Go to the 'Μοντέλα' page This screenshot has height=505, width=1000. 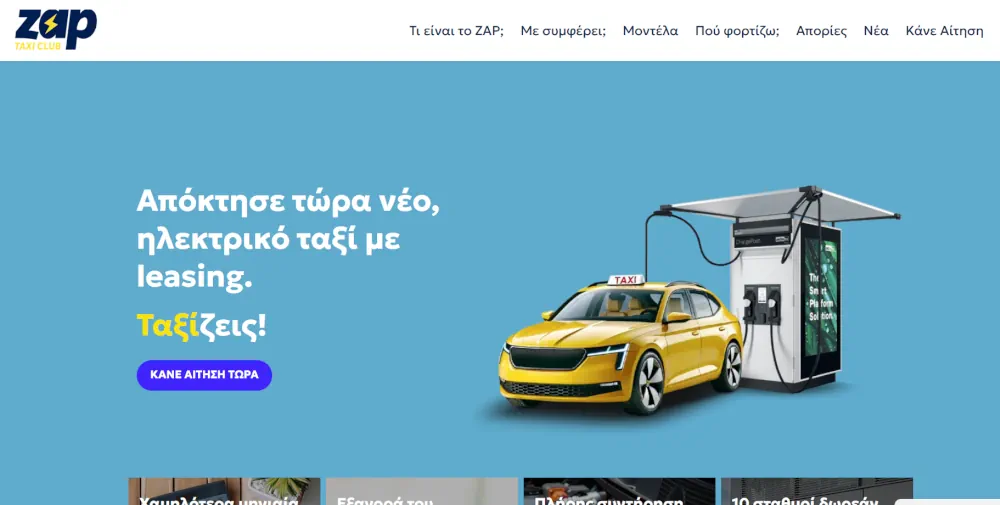point(650,31)
